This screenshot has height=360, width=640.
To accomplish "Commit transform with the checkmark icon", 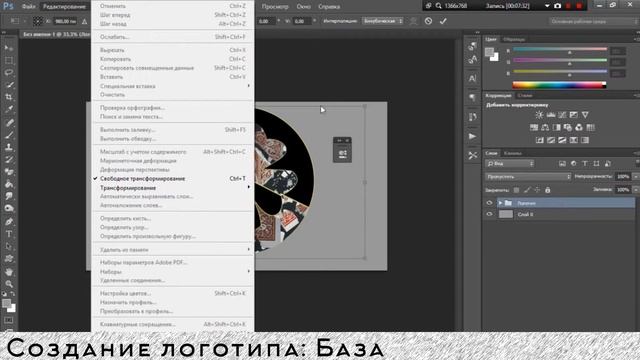I will pos(443,21).
